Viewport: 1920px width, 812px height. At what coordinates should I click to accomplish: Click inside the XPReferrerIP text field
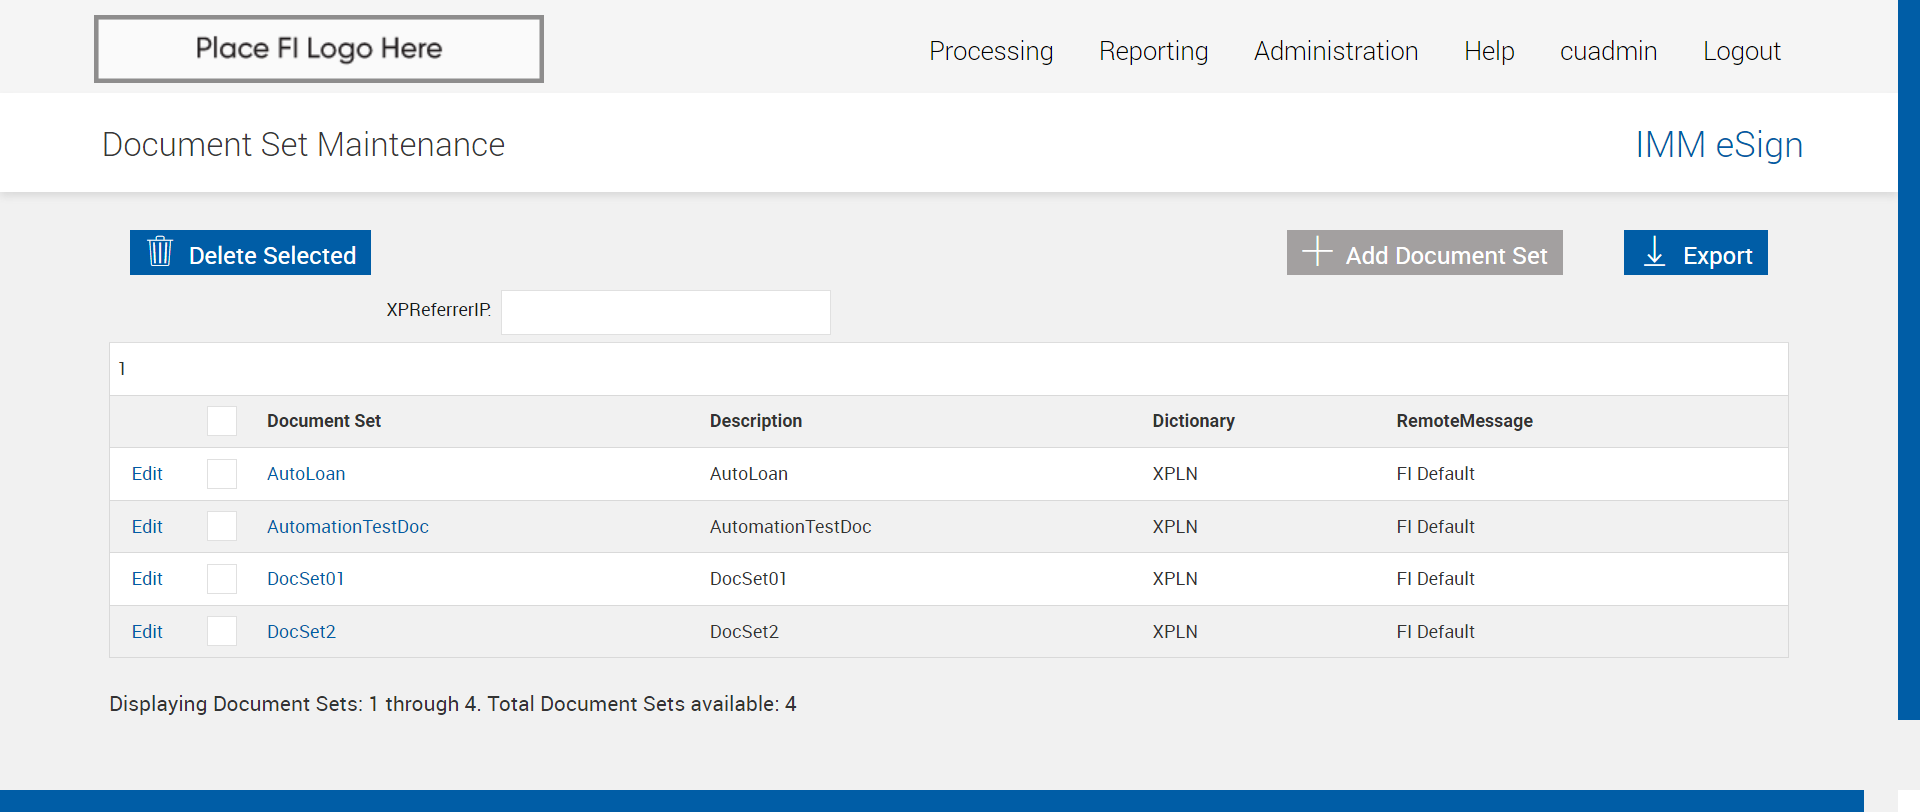[665, 312]
